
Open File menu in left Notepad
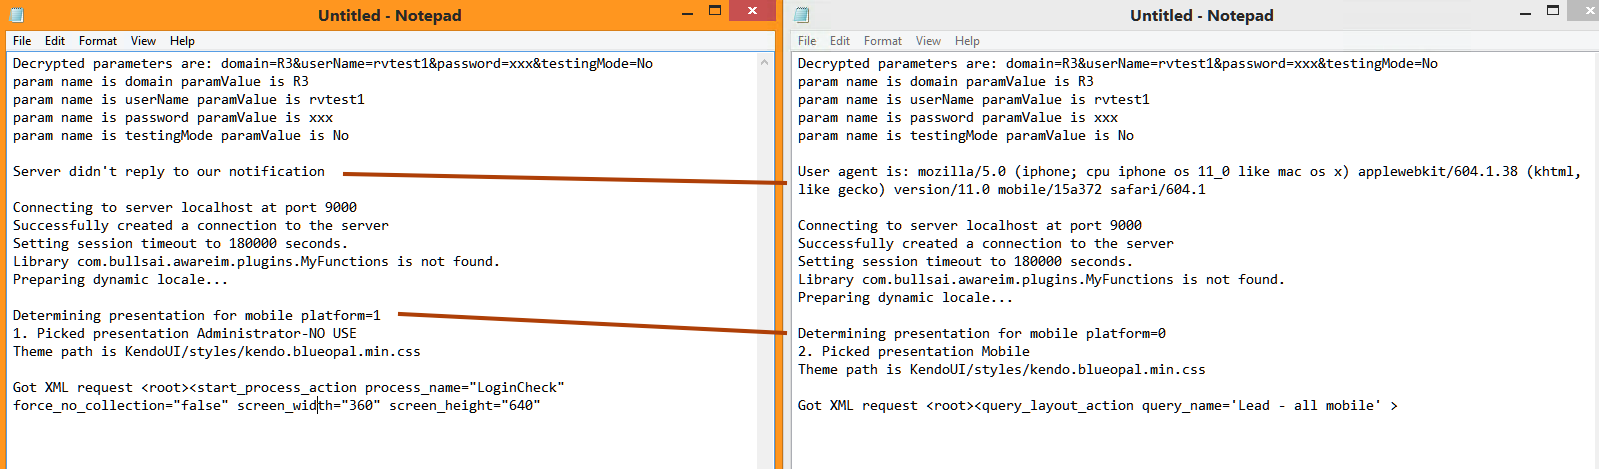(x=22, y=41)
